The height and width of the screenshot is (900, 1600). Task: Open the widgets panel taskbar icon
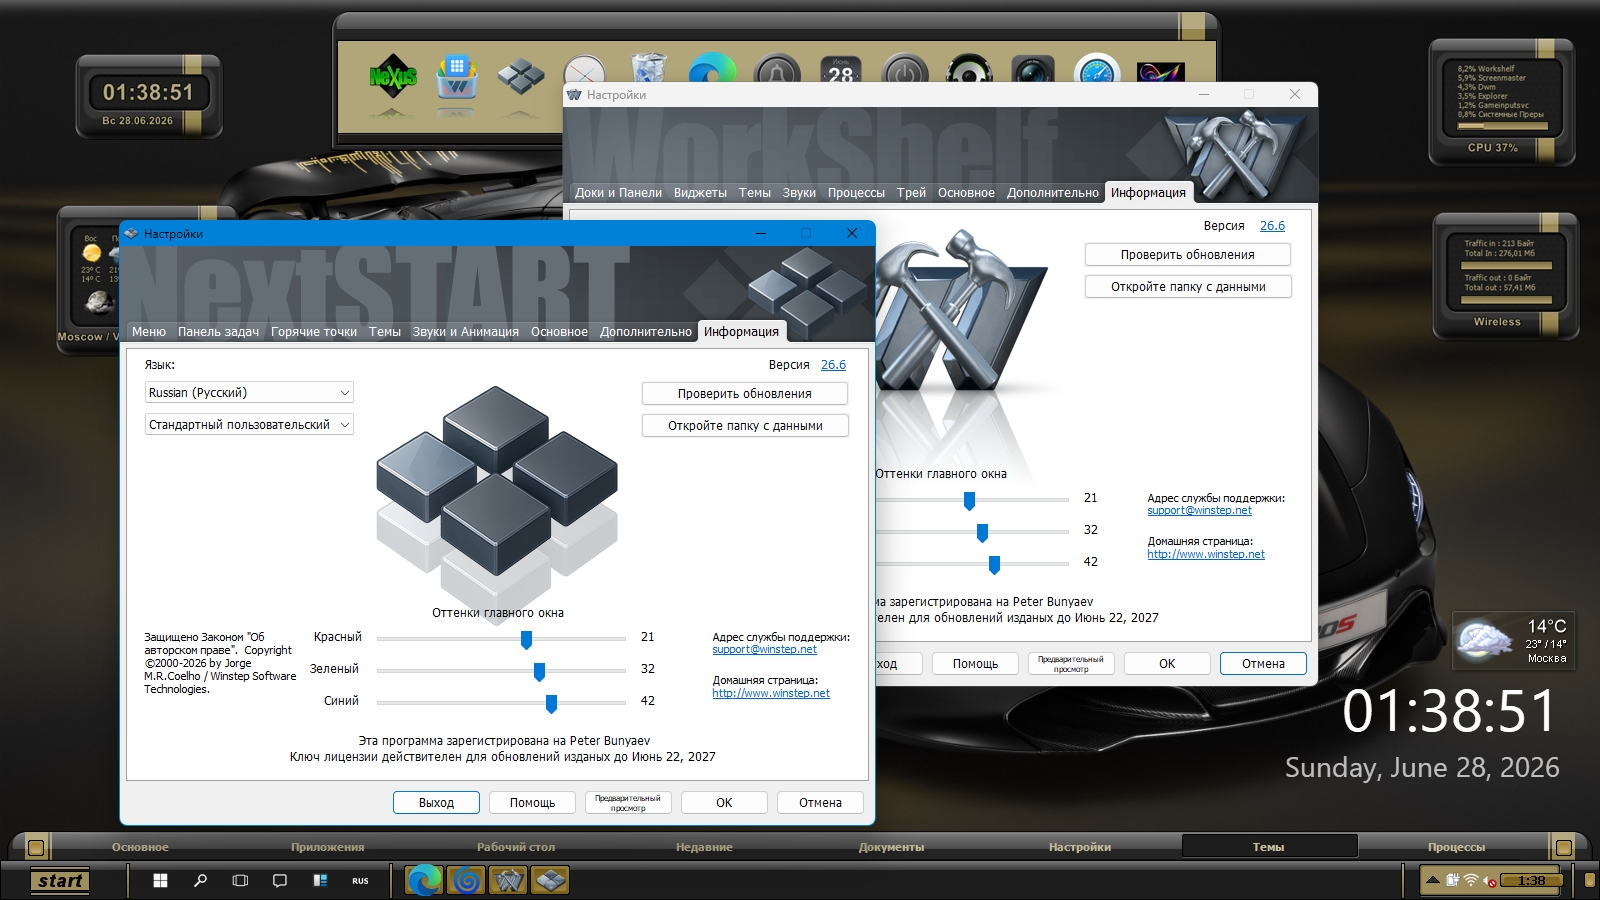[x=320, y=881]
